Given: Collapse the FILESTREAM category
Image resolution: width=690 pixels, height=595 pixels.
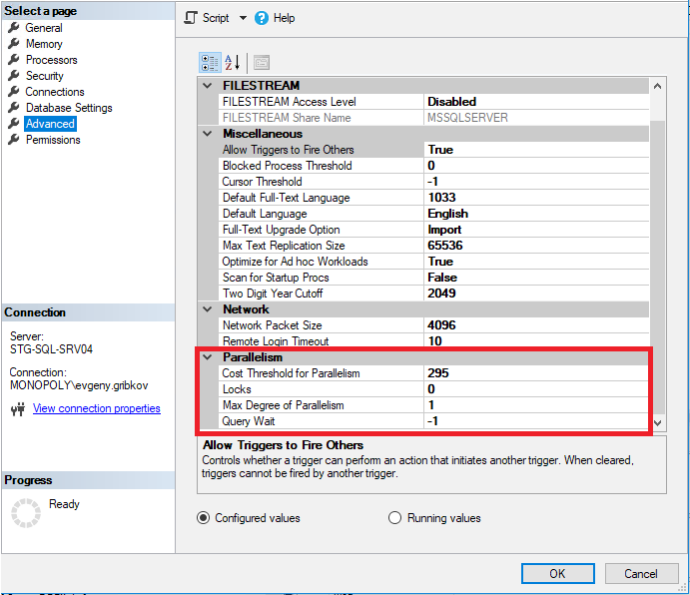Looking at the screenshot, I should point(207,85).
